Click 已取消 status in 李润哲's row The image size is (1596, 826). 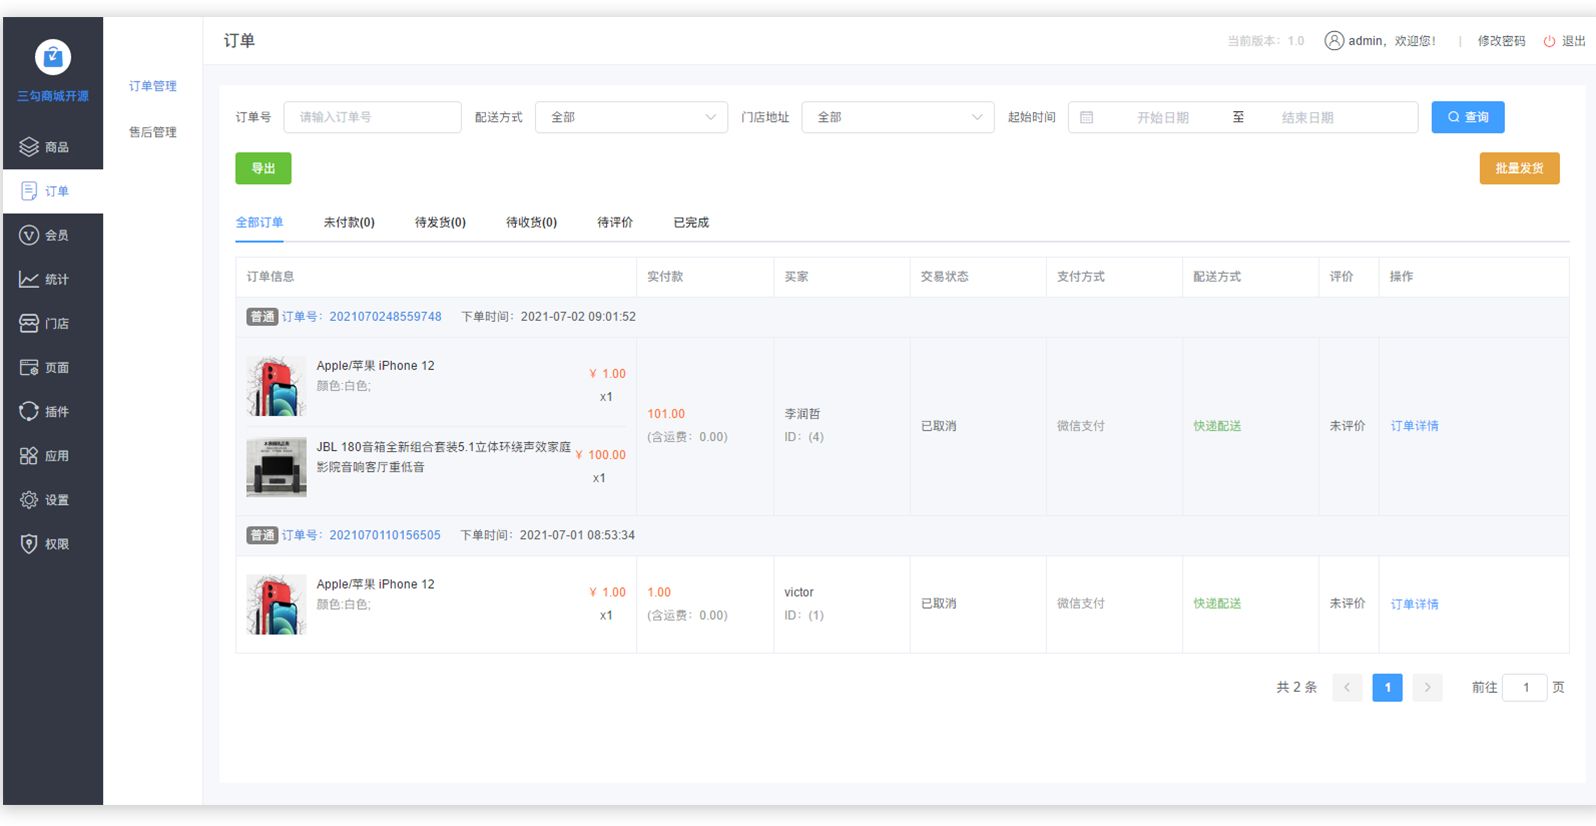[x=939, y=426]
